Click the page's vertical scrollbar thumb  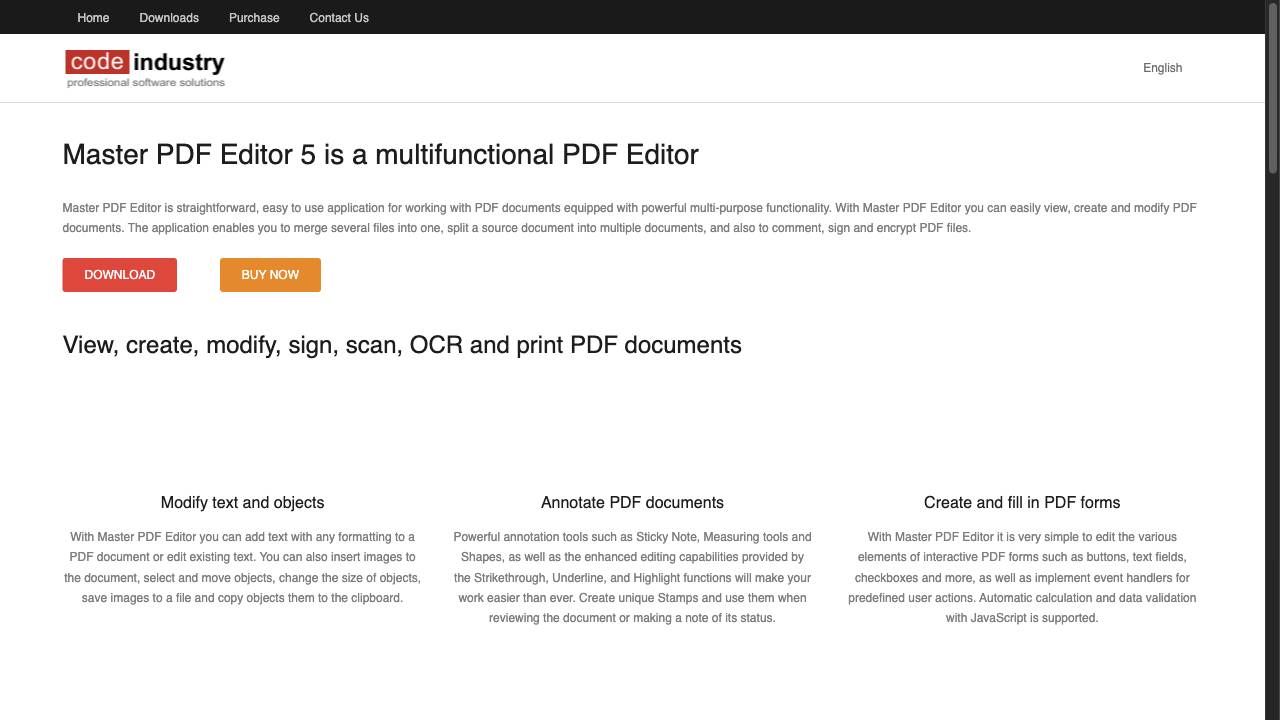1273,87
